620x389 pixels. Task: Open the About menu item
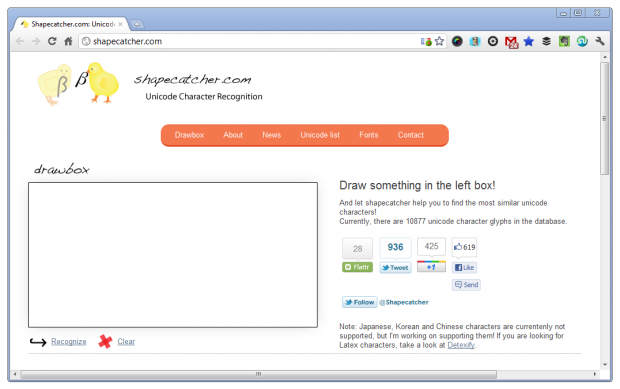point(233,135)
